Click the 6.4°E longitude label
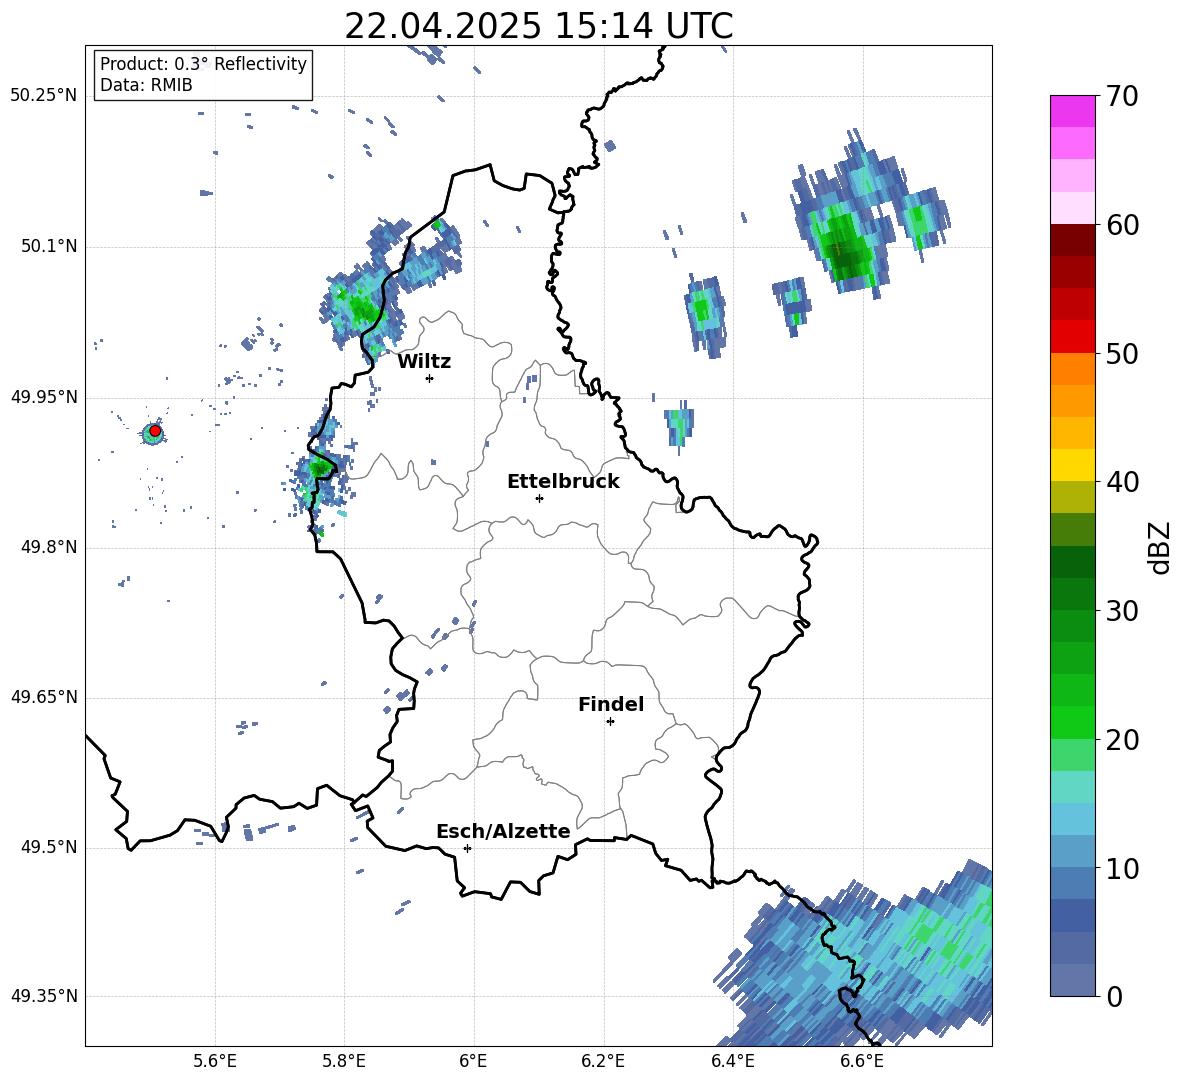The height and width of the screenshot is (1081, 1184). coord(732,1061)
